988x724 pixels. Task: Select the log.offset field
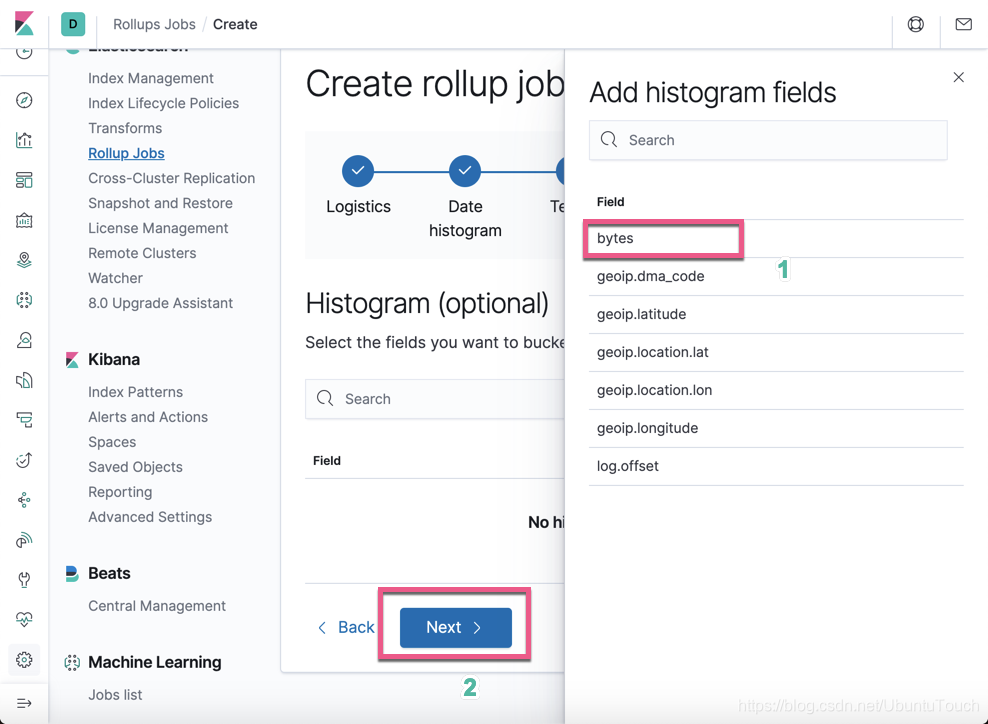[x=776, y=466]
